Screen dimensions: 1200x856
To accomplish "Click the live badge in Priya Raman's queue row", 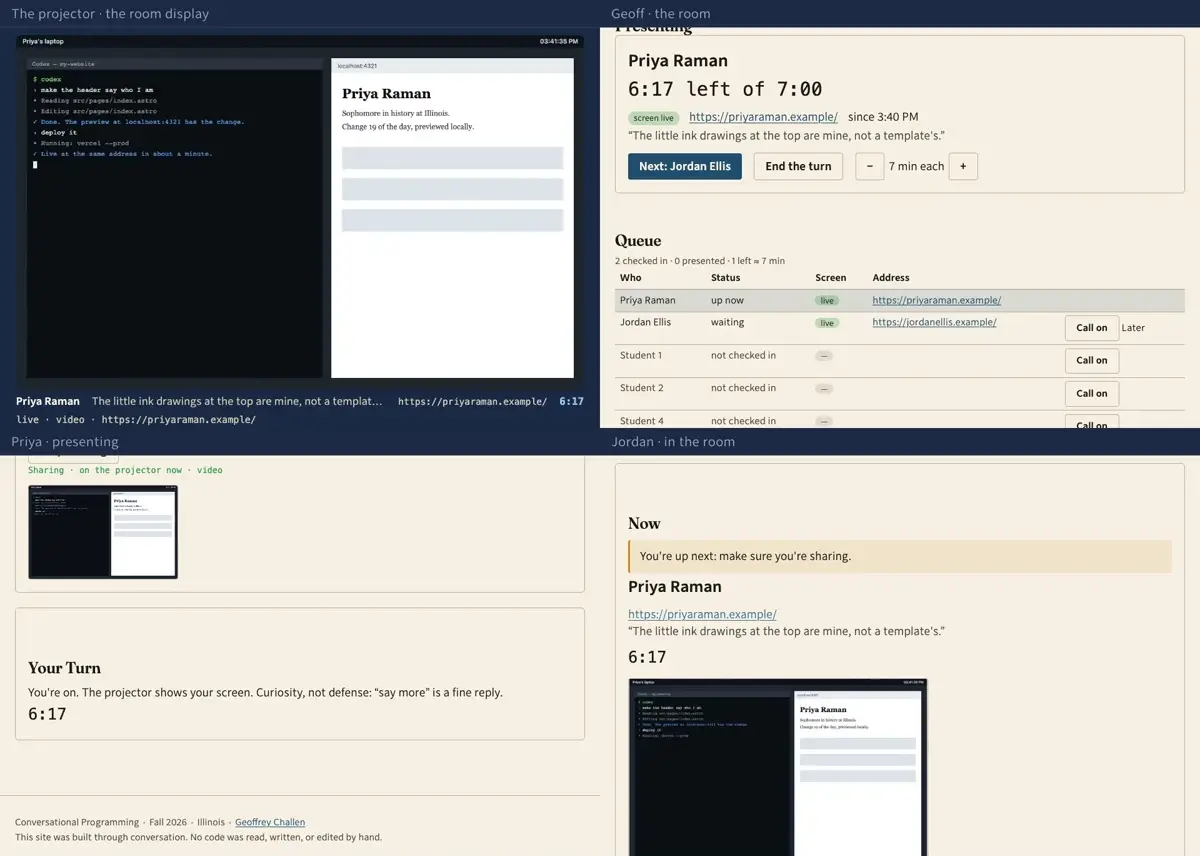I will coord(827,300).
